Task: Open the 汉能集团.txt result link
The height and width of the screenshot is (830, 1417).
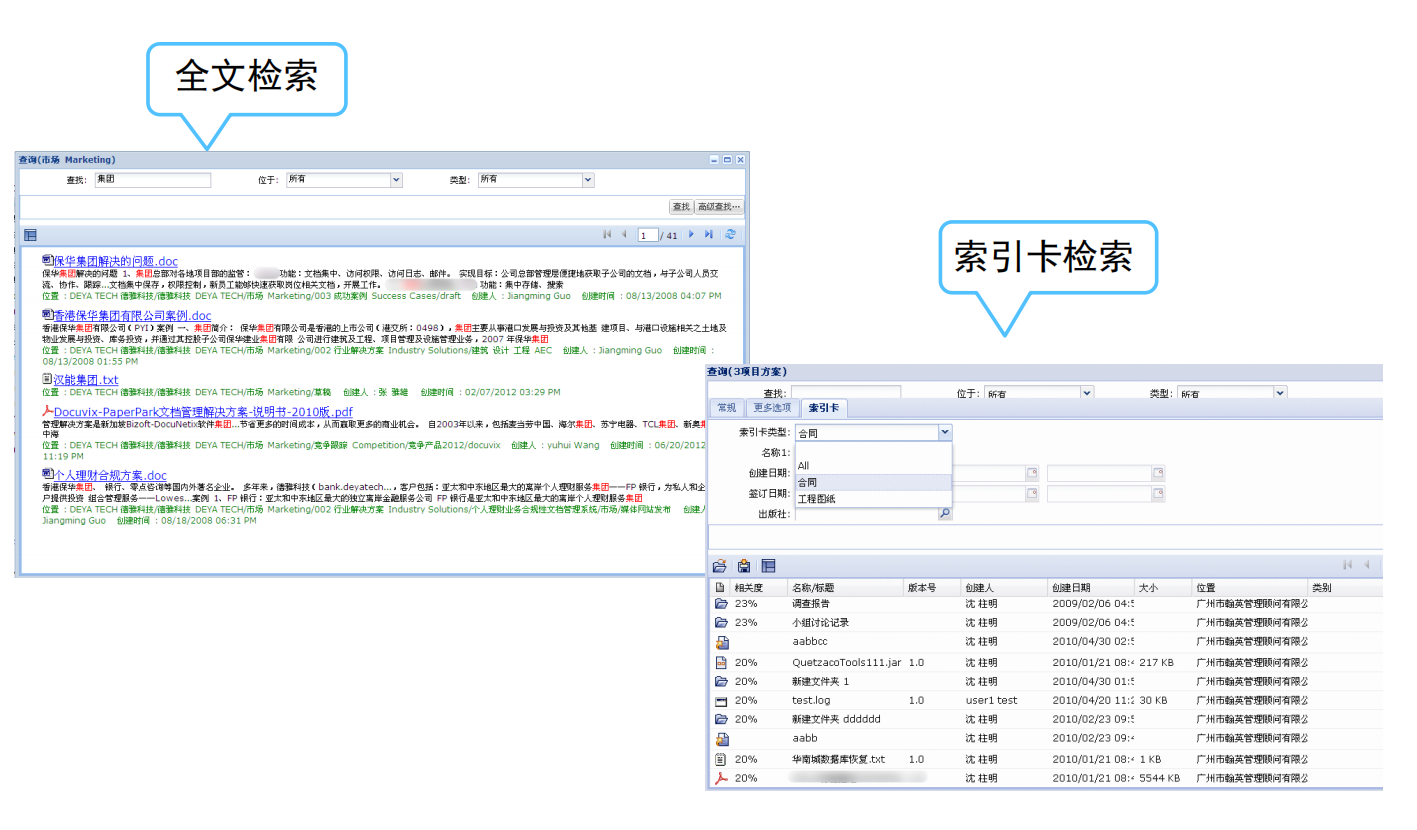Action: 86,380
